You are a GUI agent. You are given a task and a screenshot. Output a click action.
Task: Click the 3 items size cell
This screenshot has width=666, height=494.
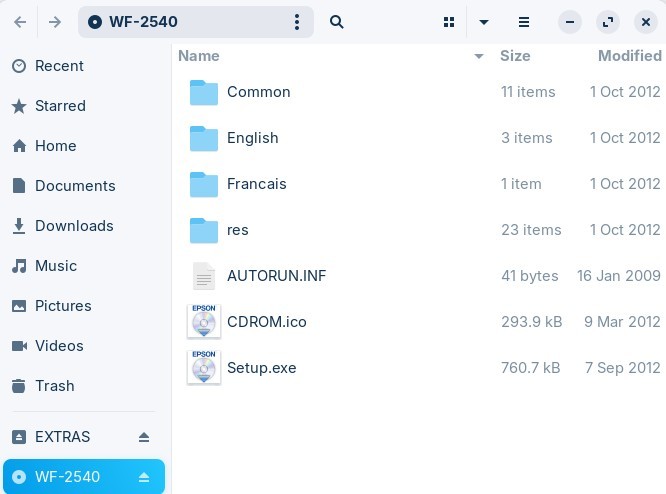coord(526,138)
